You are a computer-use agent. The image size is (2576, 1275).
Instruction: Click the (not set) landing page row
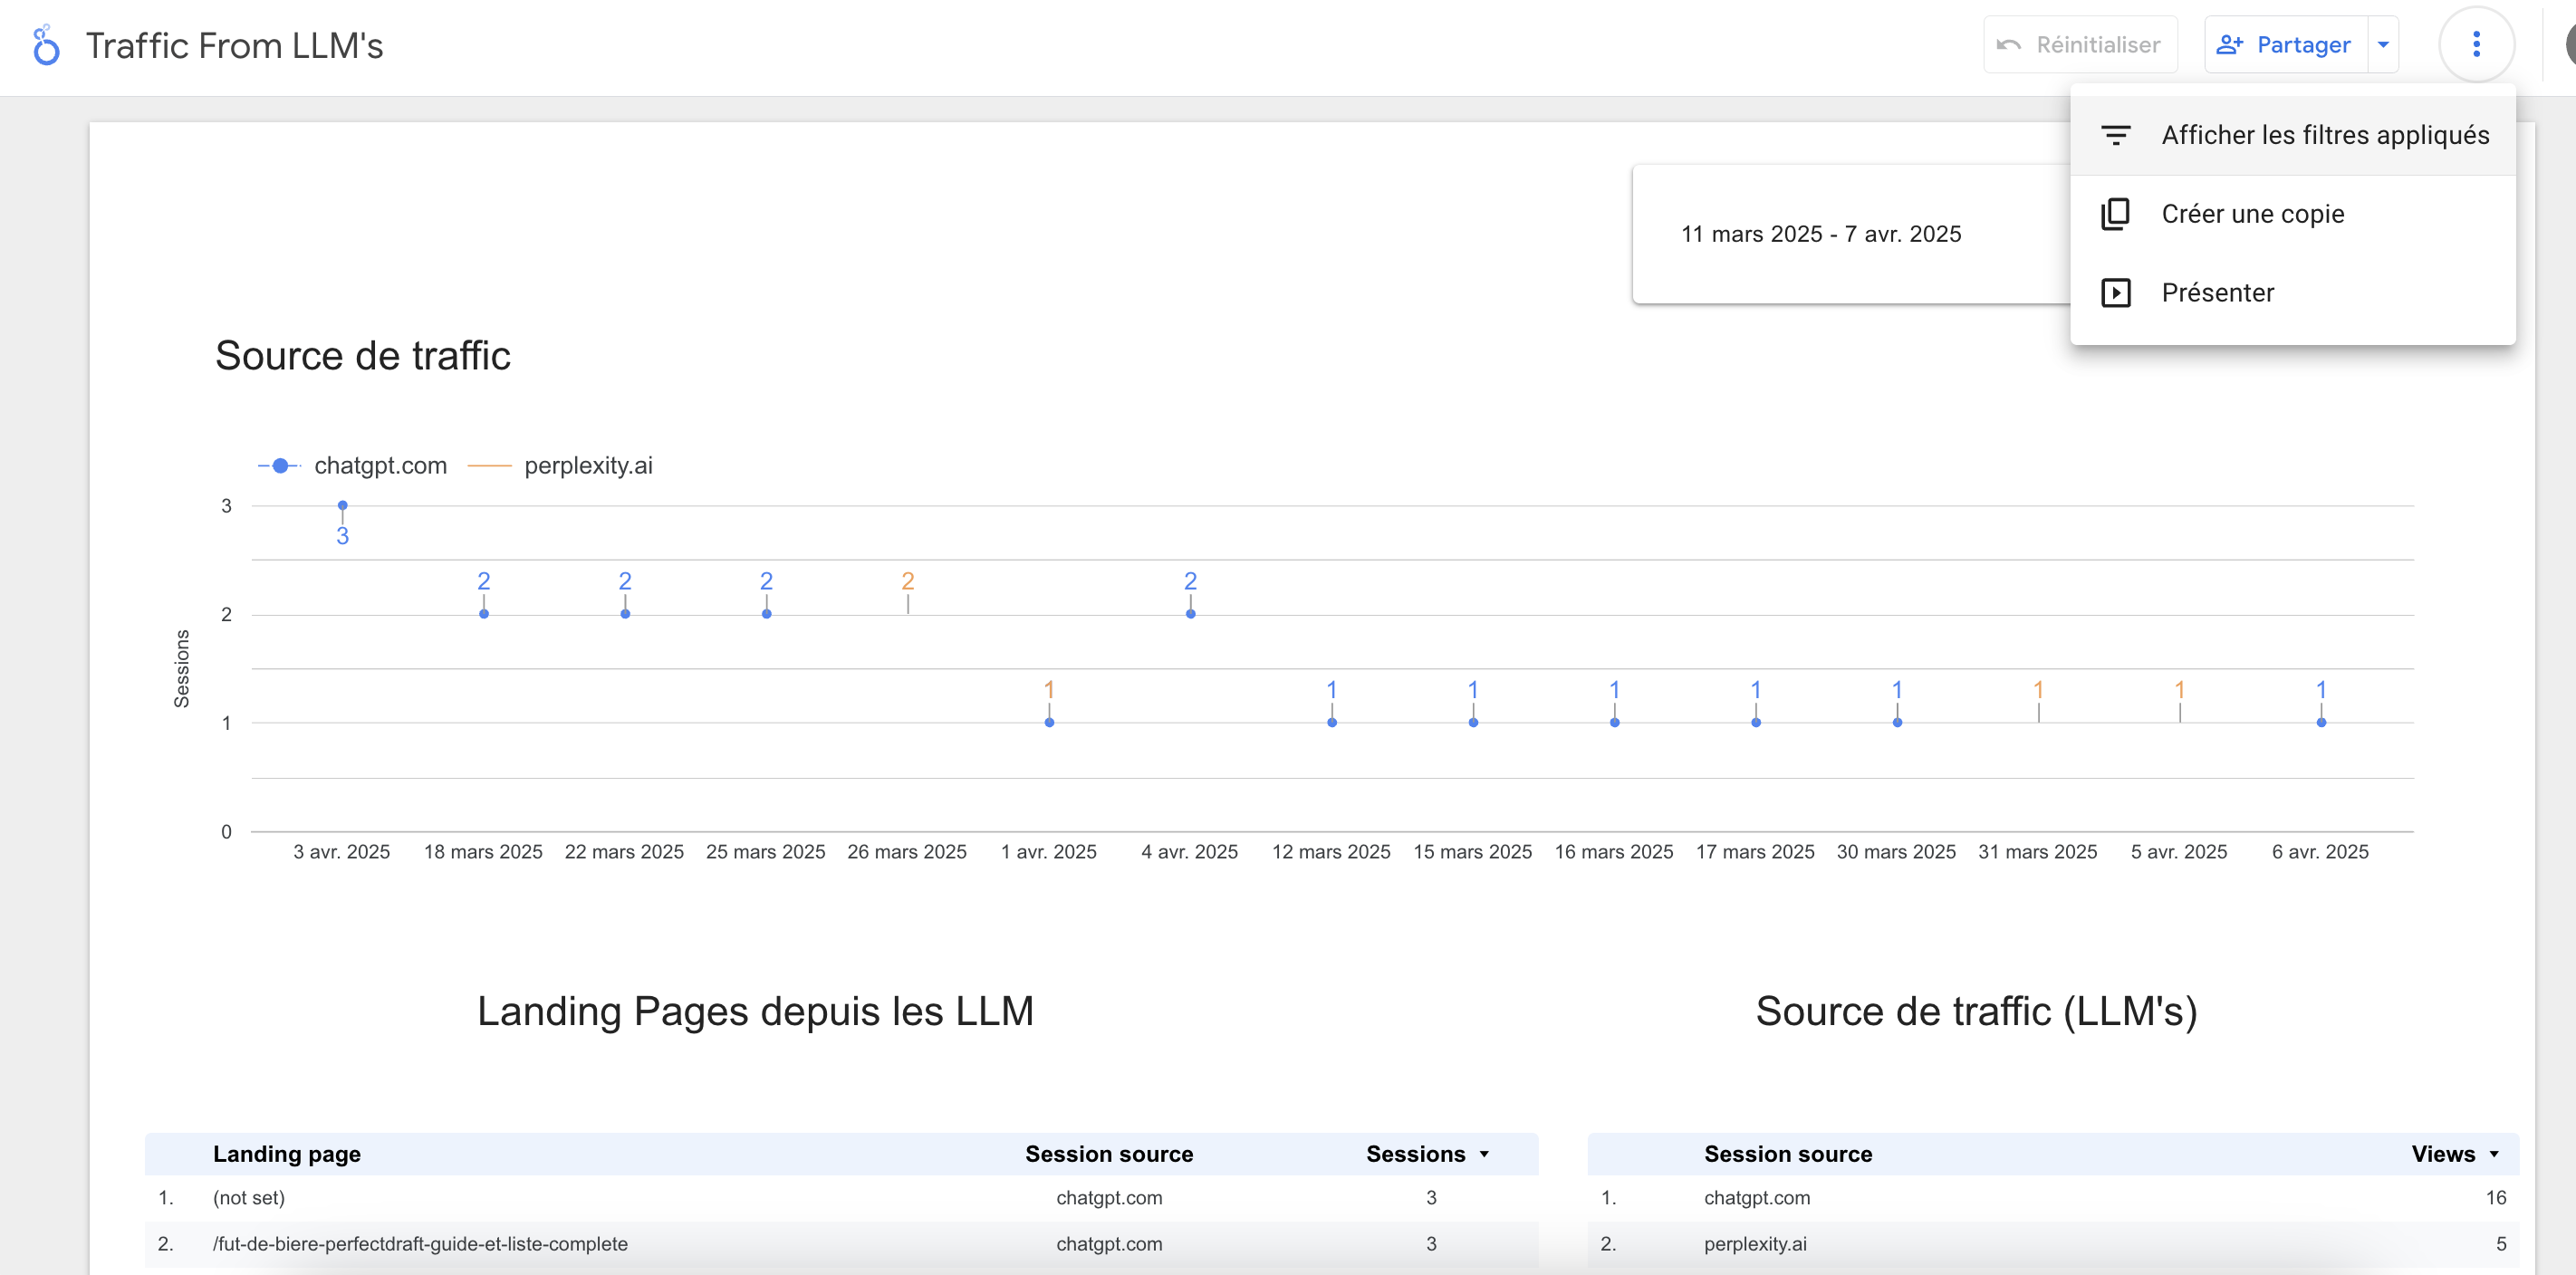841,1198
